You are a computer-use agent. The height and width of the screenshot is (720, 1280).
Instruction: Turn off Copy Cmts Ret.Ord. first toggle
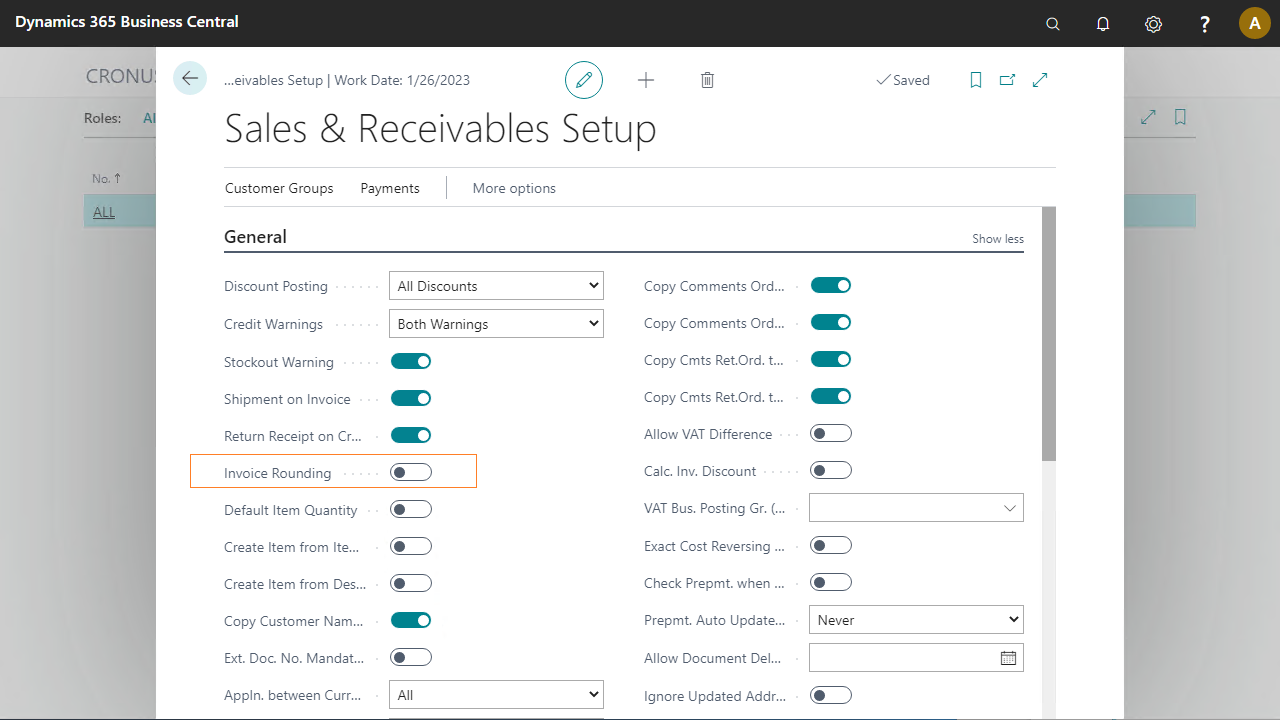[x=831, y=359]
